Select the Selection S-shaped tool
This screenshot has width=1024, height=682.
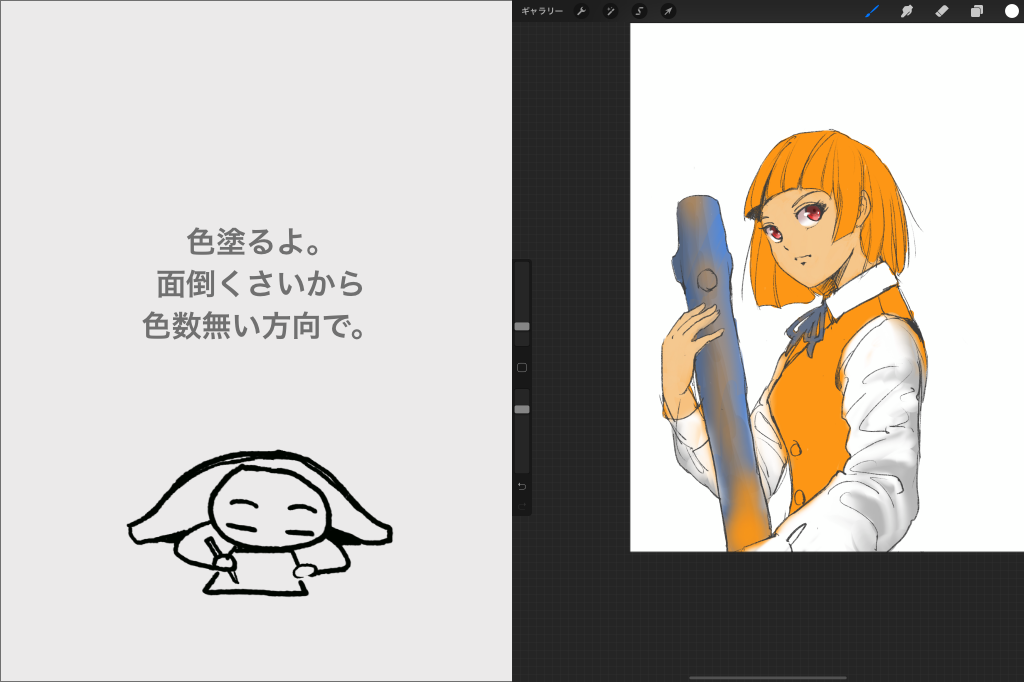pyautogui.click(x=639, y=11)
